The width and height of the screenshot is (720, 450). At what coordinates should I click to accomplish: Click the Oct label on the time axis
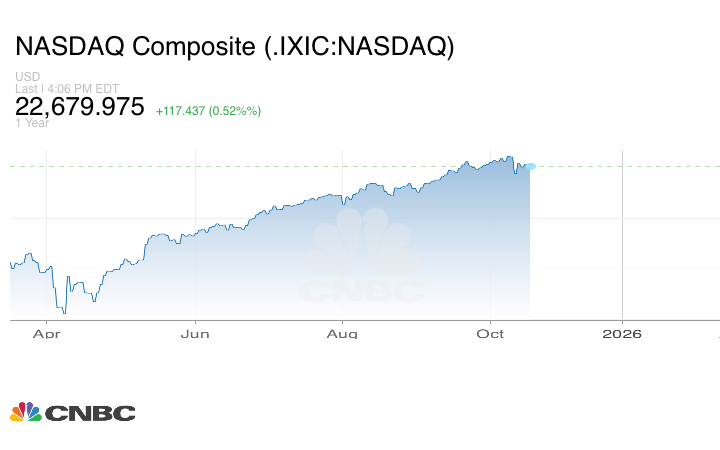click(x=490, y=334)
